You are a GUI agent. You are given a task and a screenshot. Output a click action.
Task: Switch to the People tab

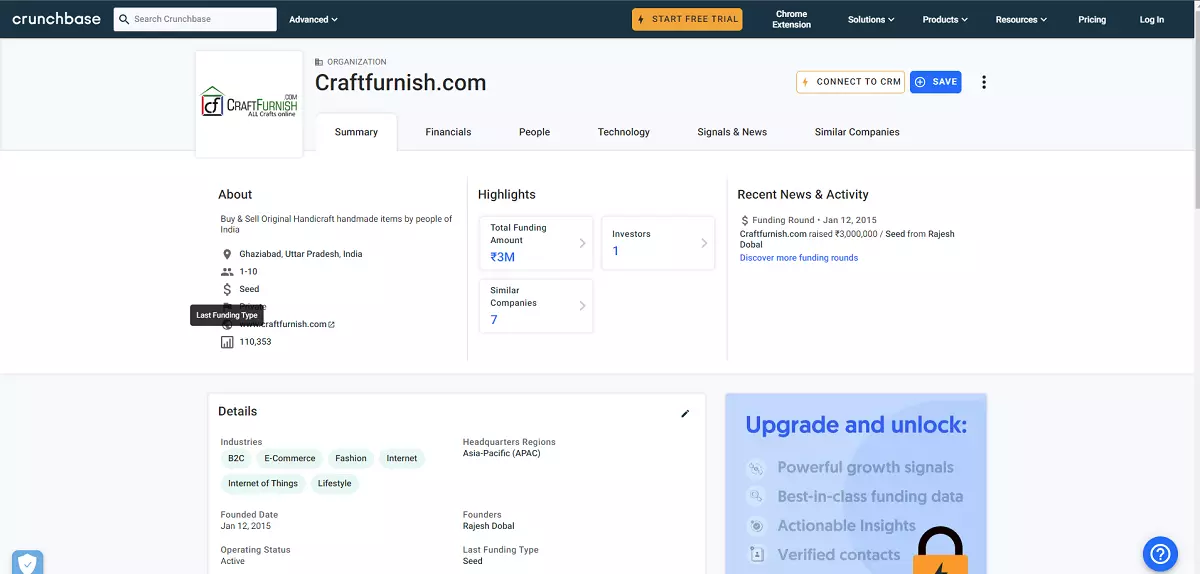(534, 132)
